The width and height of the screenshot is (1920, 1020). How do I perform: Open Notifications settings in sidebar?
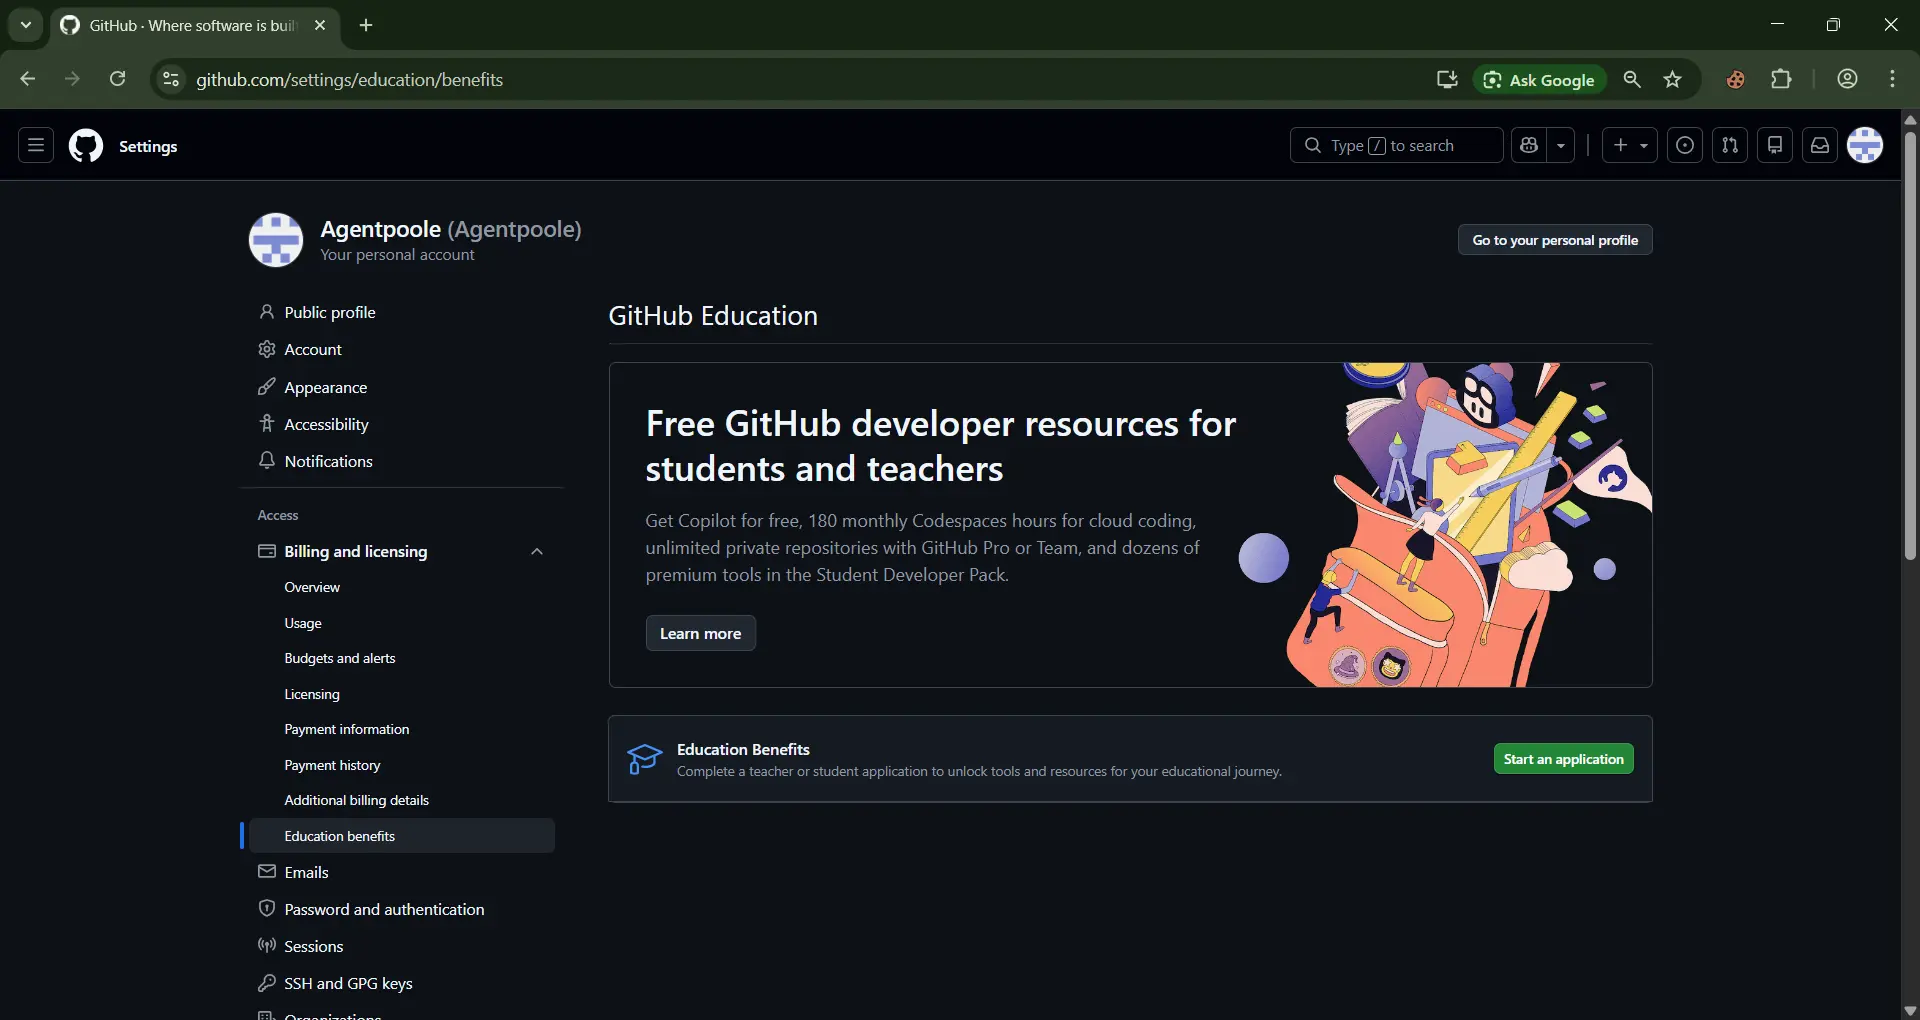click(x=401, y=461)
